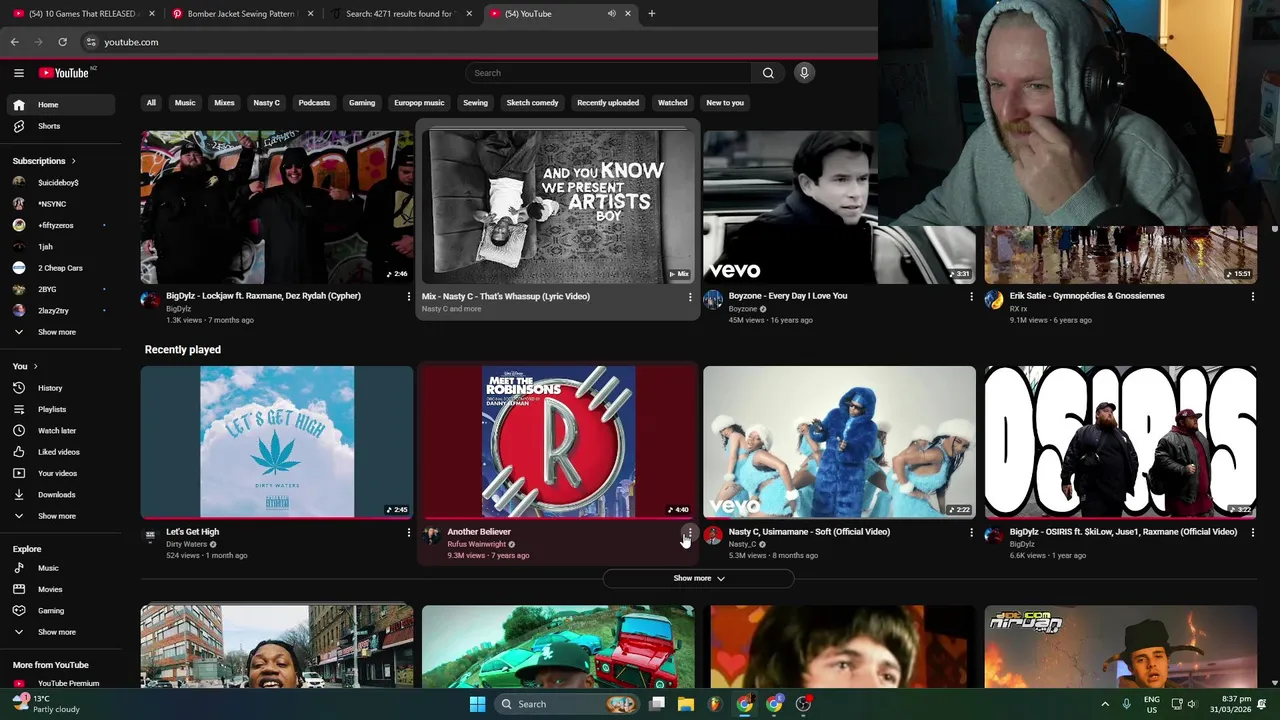1280x720 pixels.
Task: Reload the page with browser refresh icon
Action: pyautogui.click(x=62, y=42)
